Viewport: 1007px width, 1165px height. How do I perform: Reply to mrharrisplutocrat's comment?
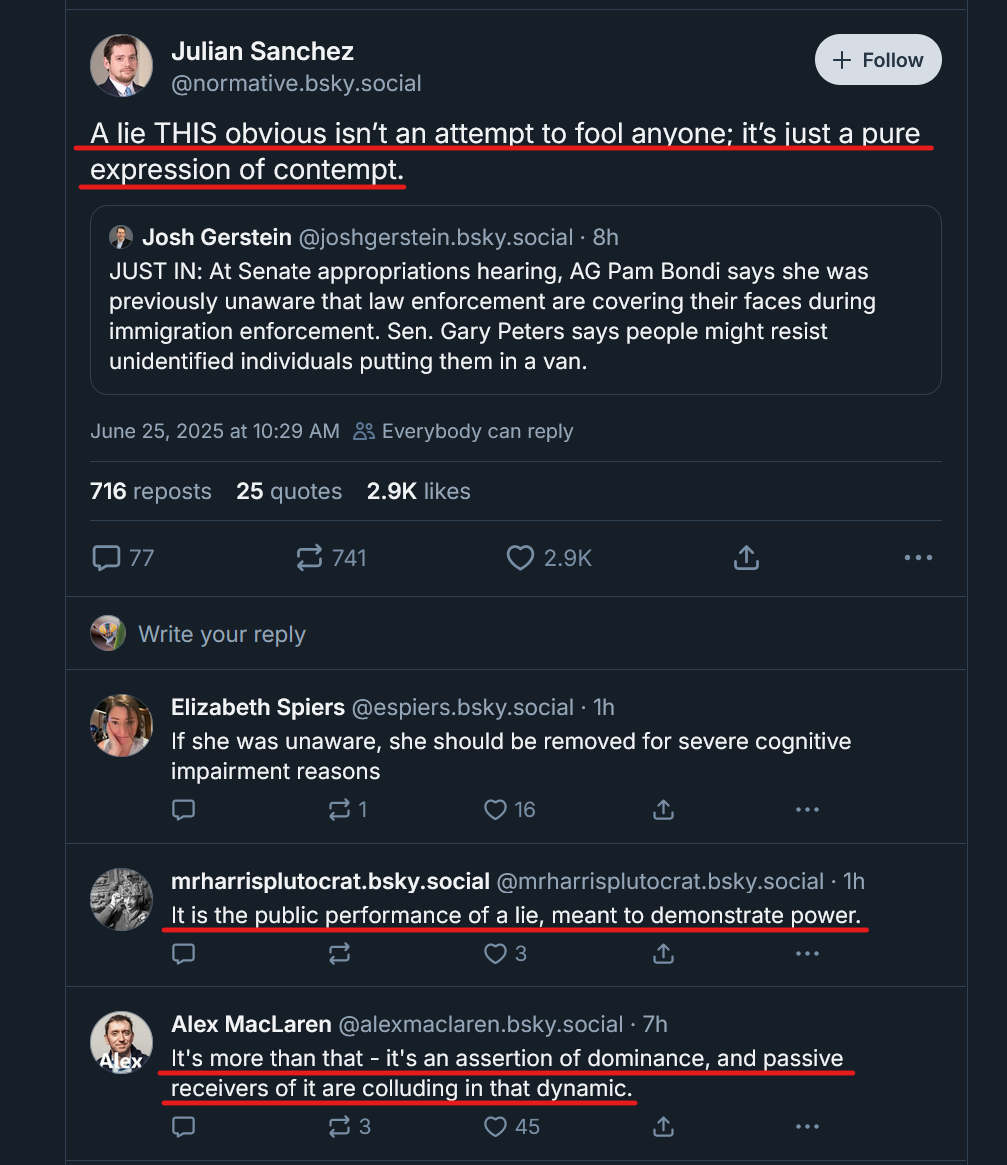pos(184,953)
